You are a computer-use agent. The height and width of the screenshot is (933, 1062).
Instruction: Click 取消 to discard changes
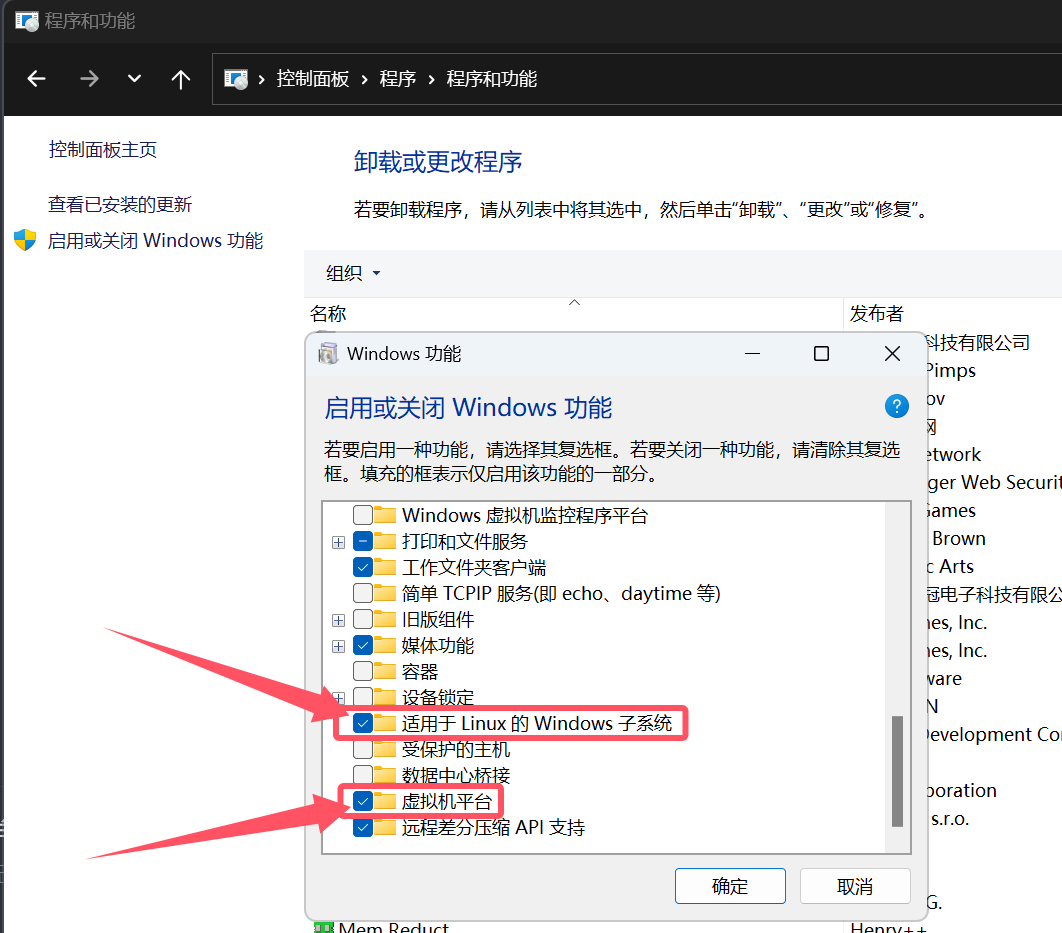click(855, 886)
